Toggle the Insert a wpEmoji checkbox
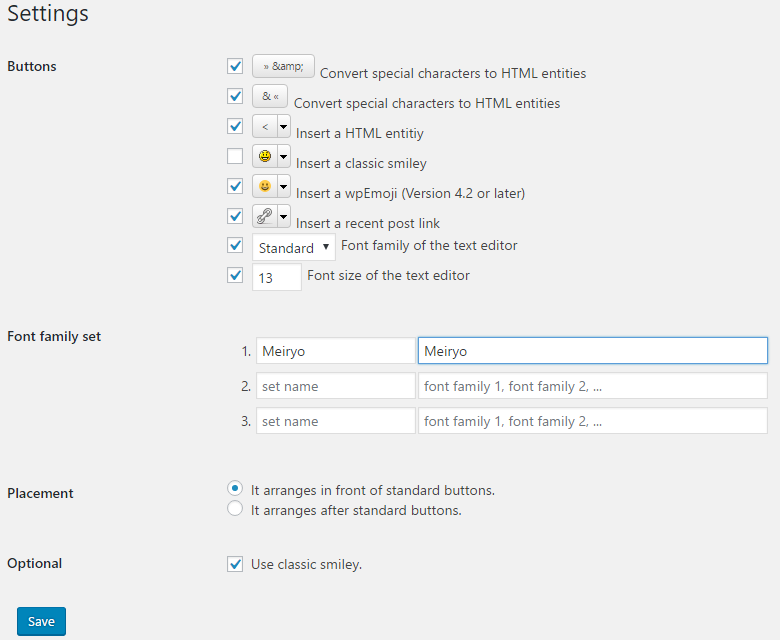This screenshot has height=640, width=780. 235,186
